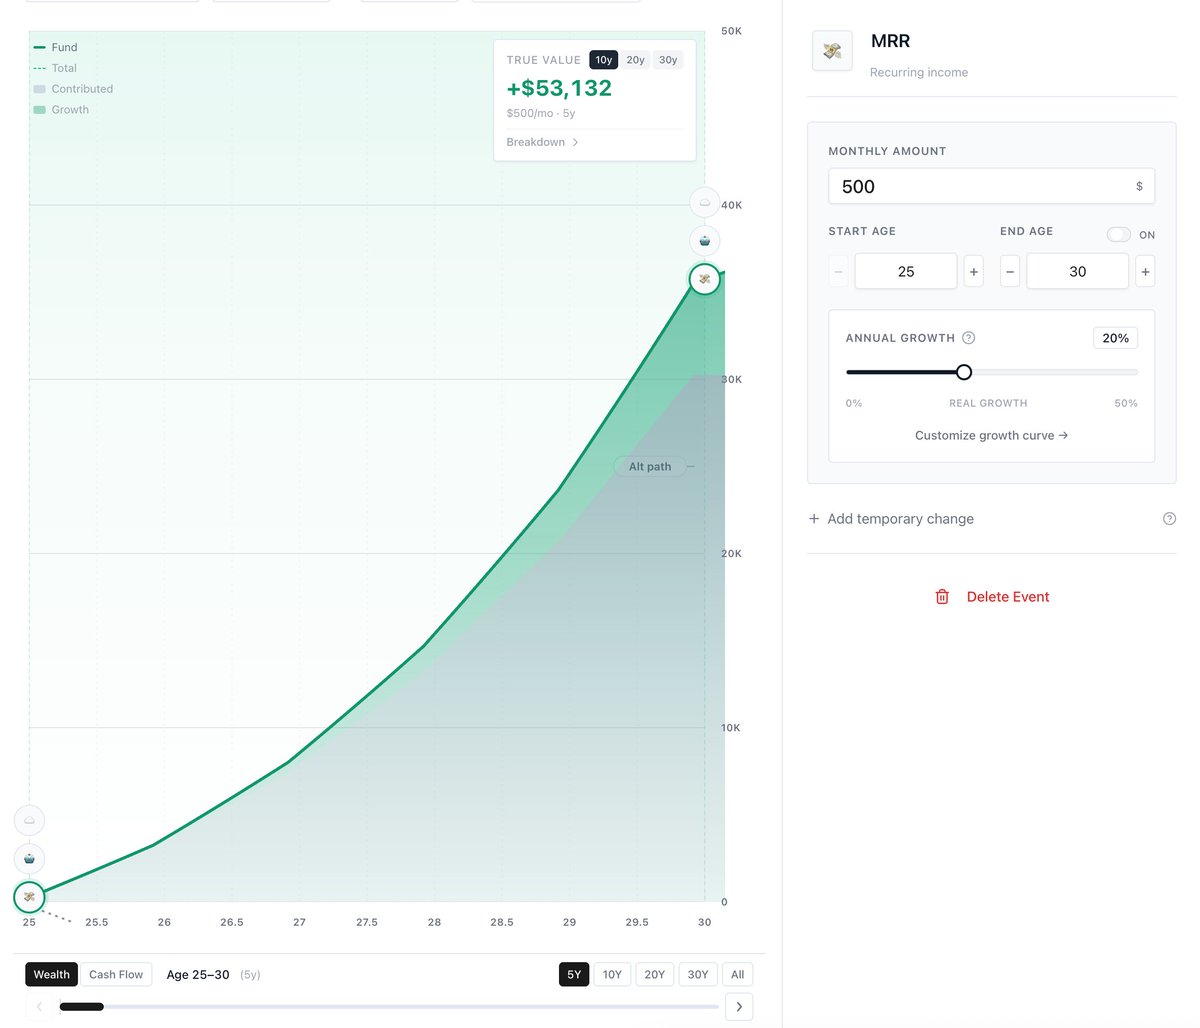Select the Wealth view tab
The height and width of the screenshot is (1028, 1200).
52,975
